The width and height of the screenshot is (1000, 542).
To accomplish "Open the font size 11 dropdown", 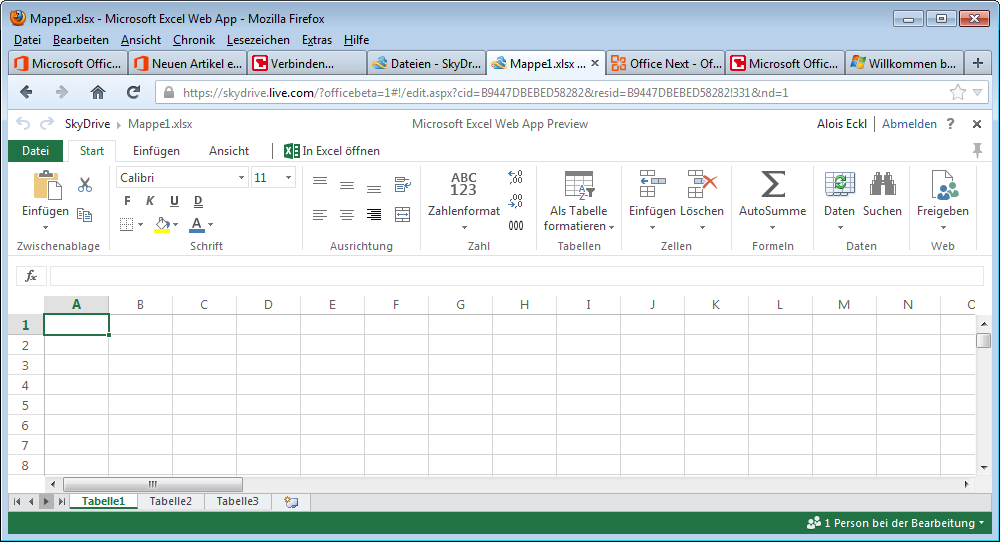I will 288,178.
